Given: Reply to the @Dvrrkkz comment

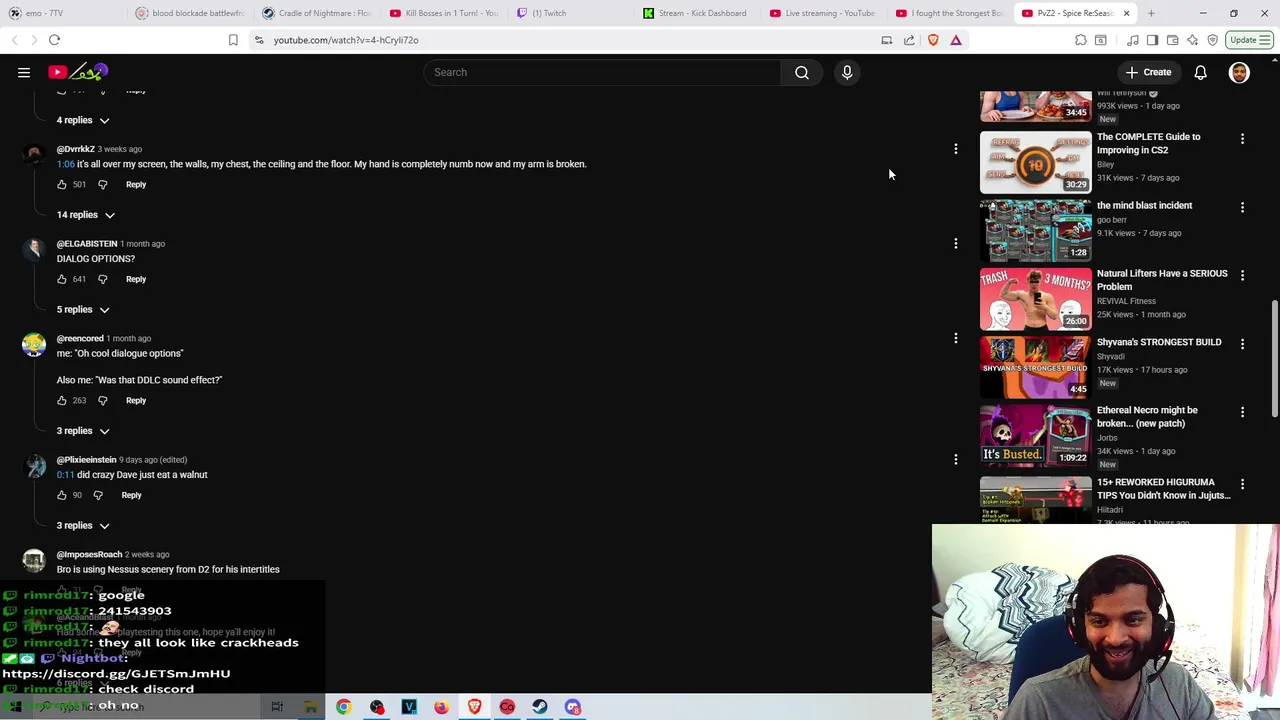Looking at the screenshot, I should coord(136,184).
